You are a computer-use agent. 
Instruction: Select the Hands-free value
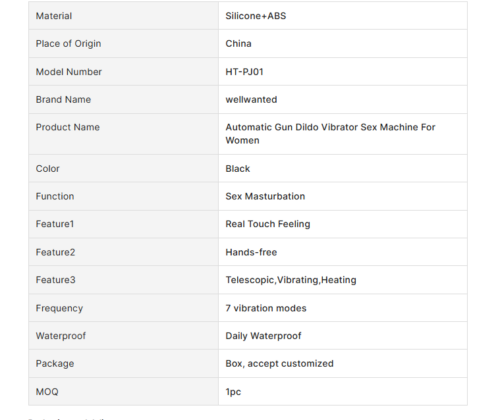click(x=251, y=252)
